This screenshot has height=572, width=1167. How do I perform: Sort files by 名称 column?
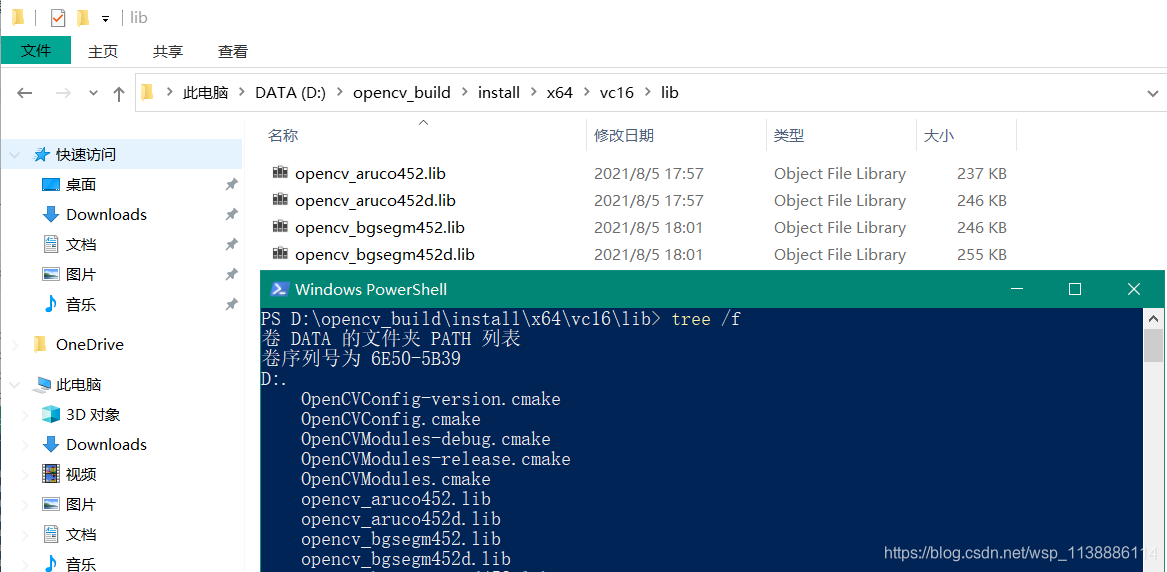coord(283,135)
